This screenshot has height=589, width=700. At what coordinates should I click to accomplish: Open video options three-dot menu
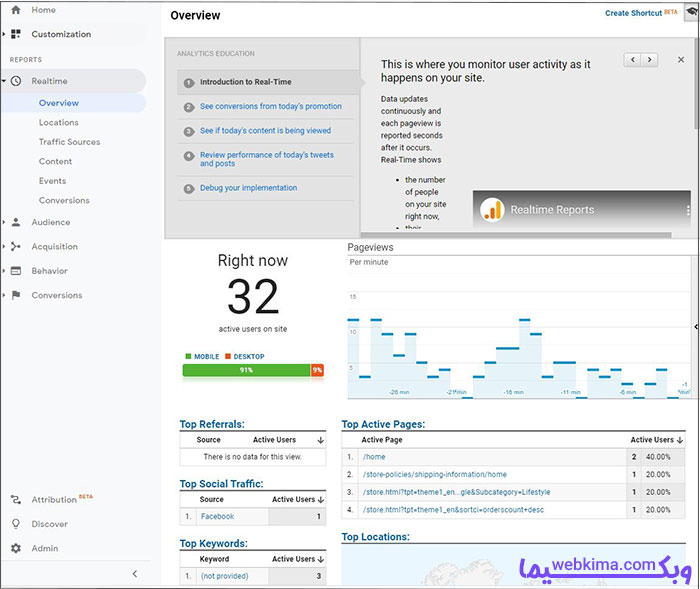688,211
